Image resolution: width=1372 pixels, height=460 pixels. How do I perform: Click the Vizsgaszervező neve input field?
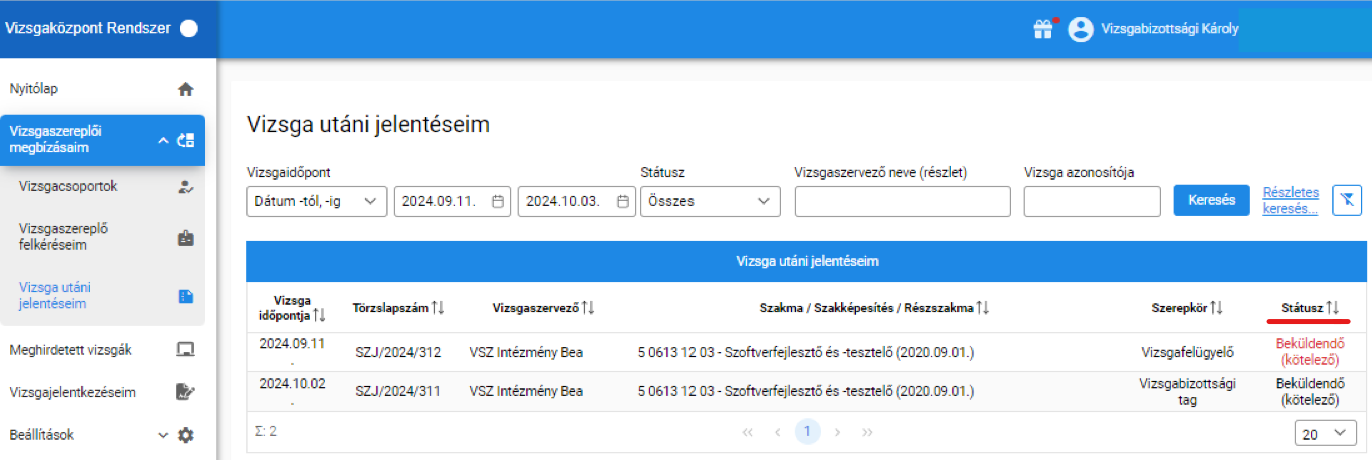pyautogui.click(x=903, y=201)
